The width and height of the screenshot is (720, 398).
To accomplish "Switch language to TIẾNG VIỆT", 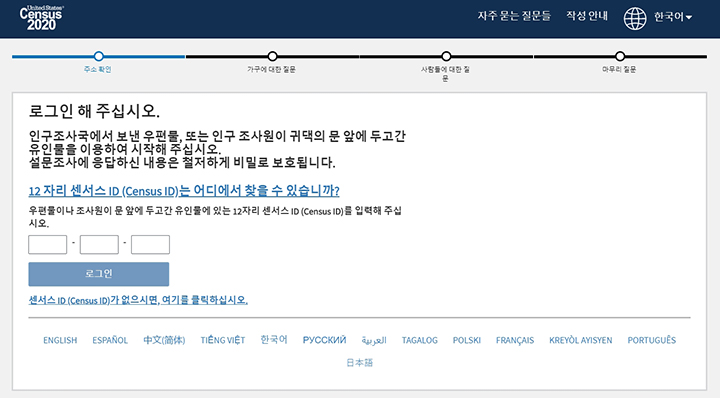I will click(223, 340).
